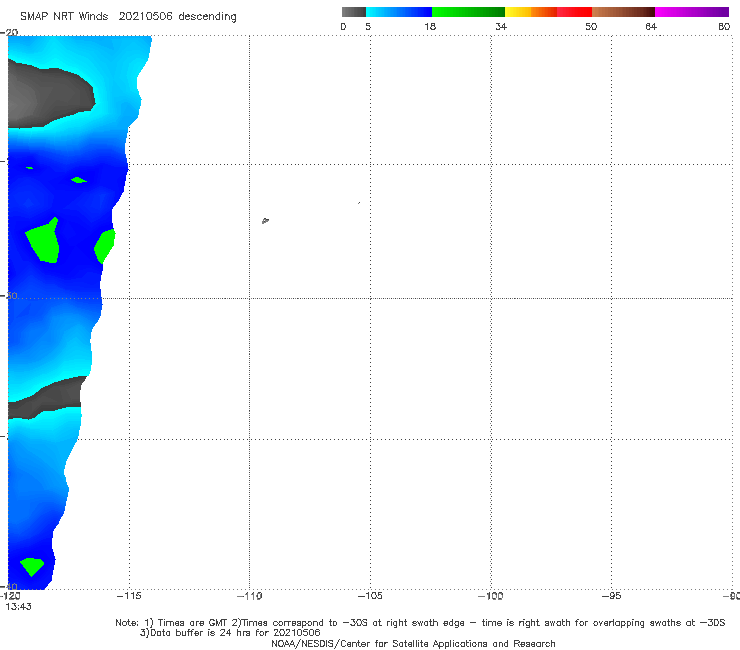Click the '-110' longitude axis label

(x=250, y=596)
